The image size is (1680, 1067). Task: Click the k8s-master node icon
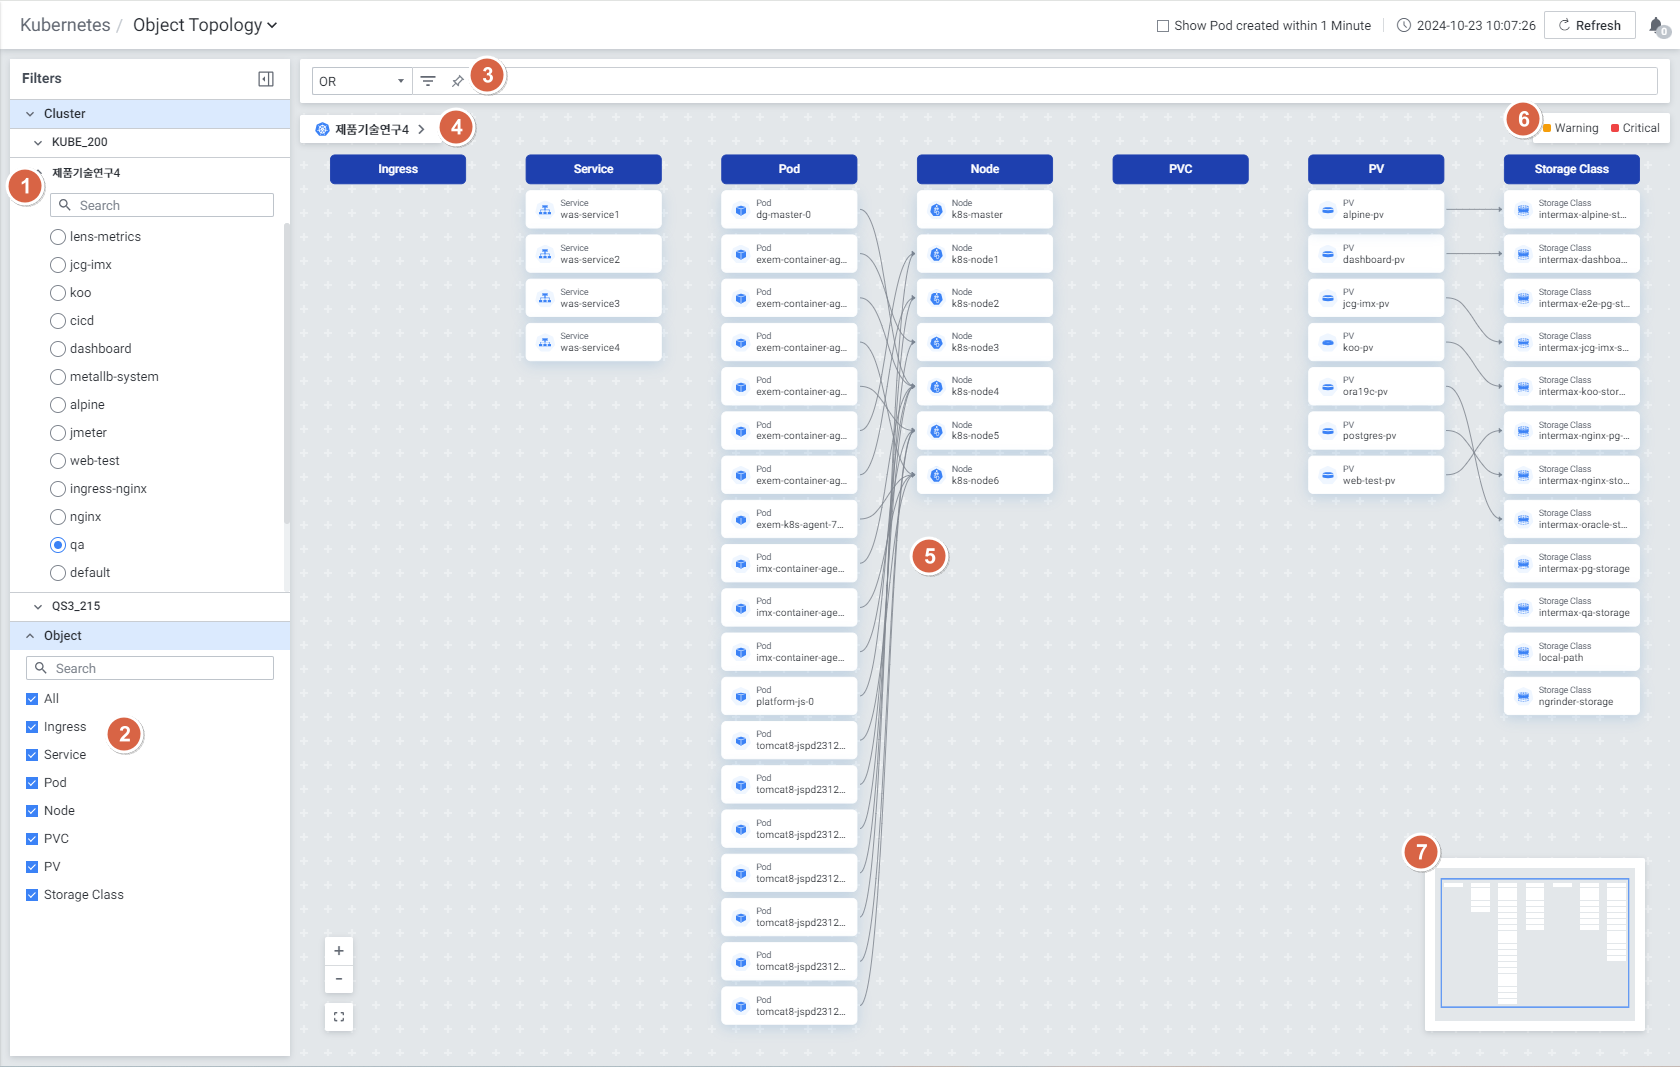click(x=937, y=210)
